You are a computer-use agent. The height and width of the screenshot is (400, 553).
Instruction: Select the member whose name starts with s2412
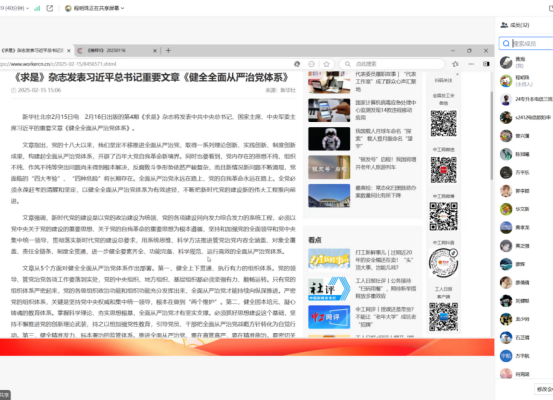coord(525,117)
